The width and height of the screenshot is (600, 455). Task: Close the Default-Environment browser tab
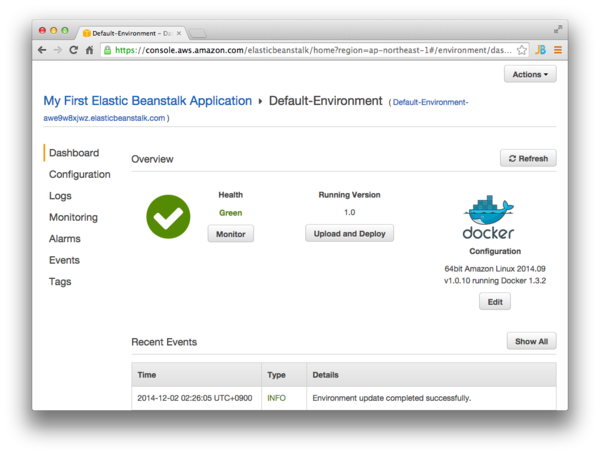pyautogui.click(x=179, y=33)
